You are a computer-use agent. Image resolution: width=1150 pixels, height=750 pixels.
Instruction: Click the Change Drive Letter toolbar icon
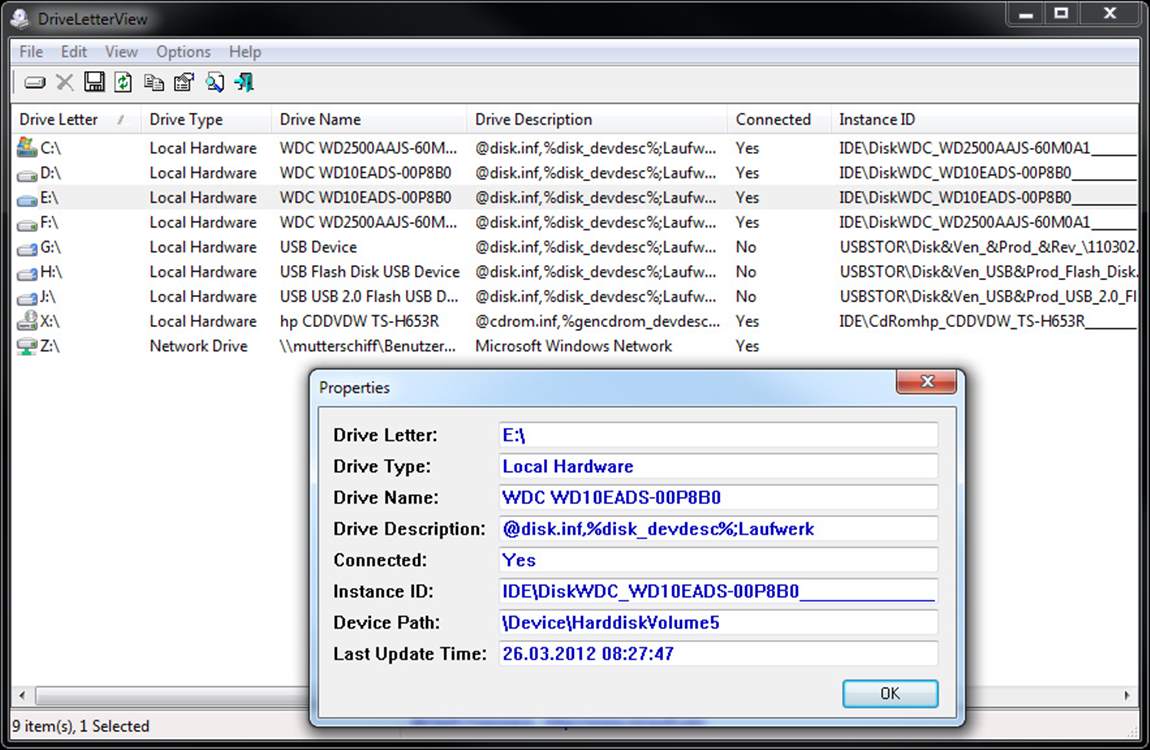pyautogui.click(x=34, y=83)
